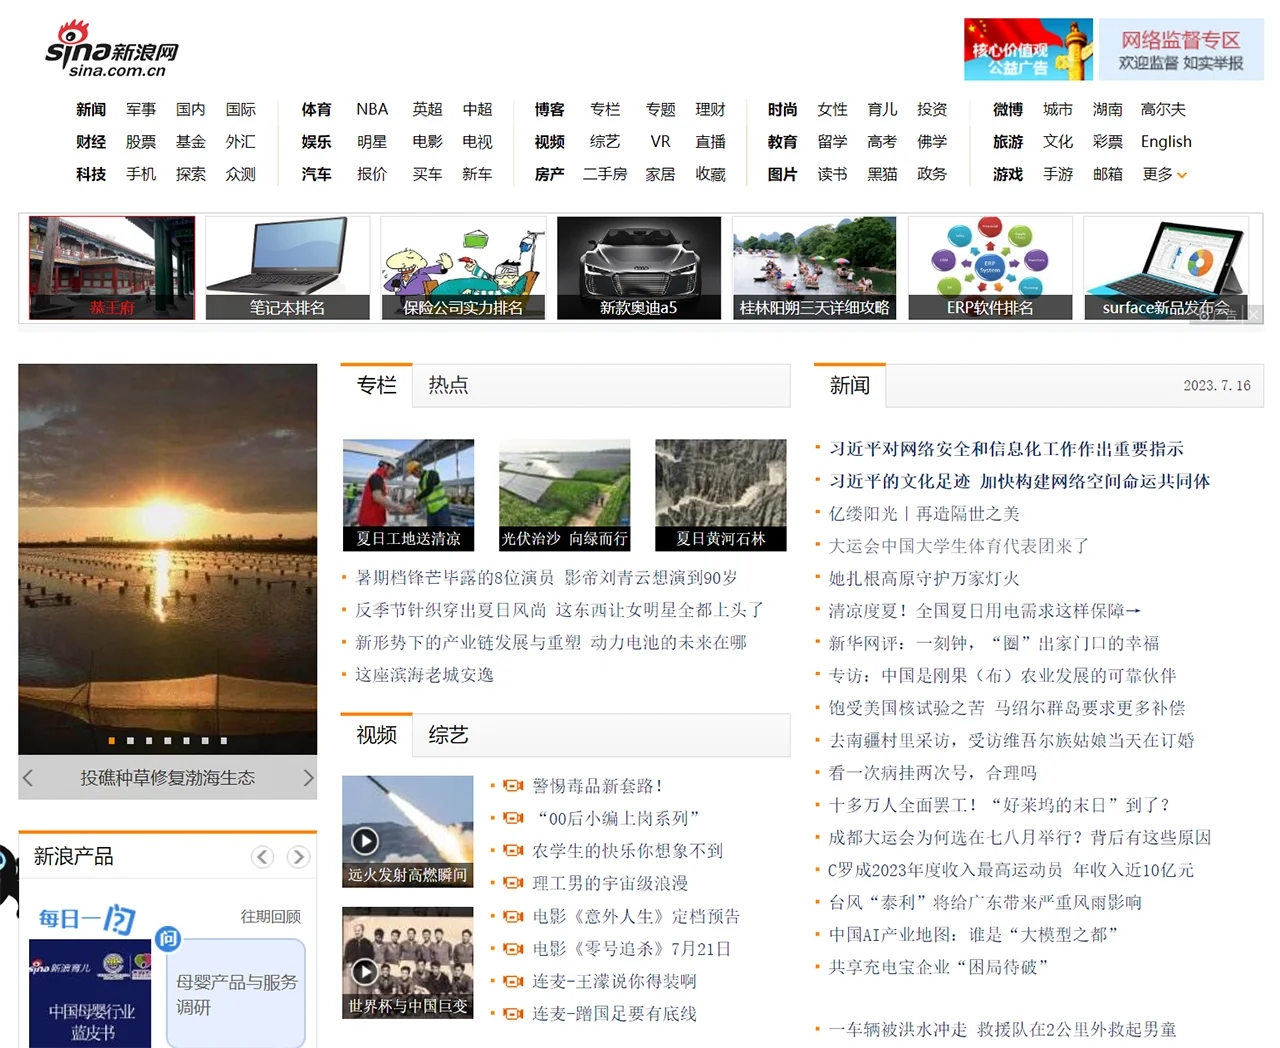
Task: Open the English navigation link
Action: point(1166,141)
